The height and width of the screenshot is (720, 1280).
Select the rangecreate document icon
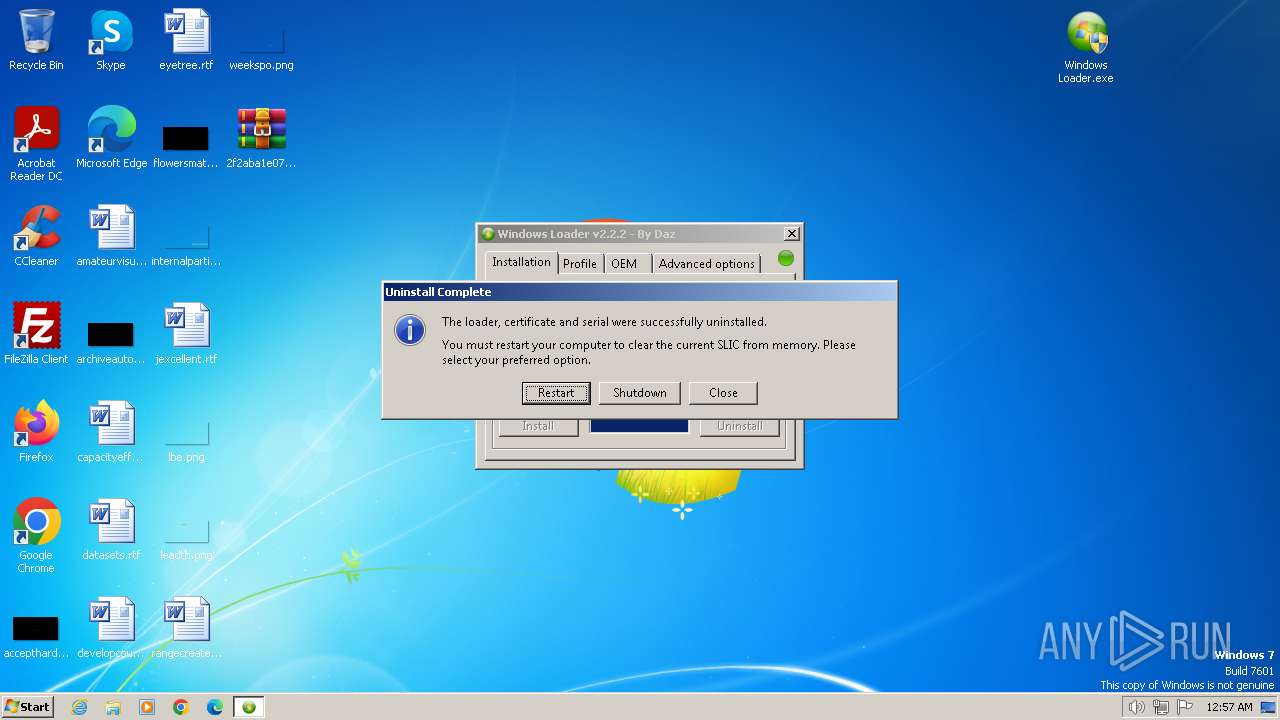click(x=186, y=628)
